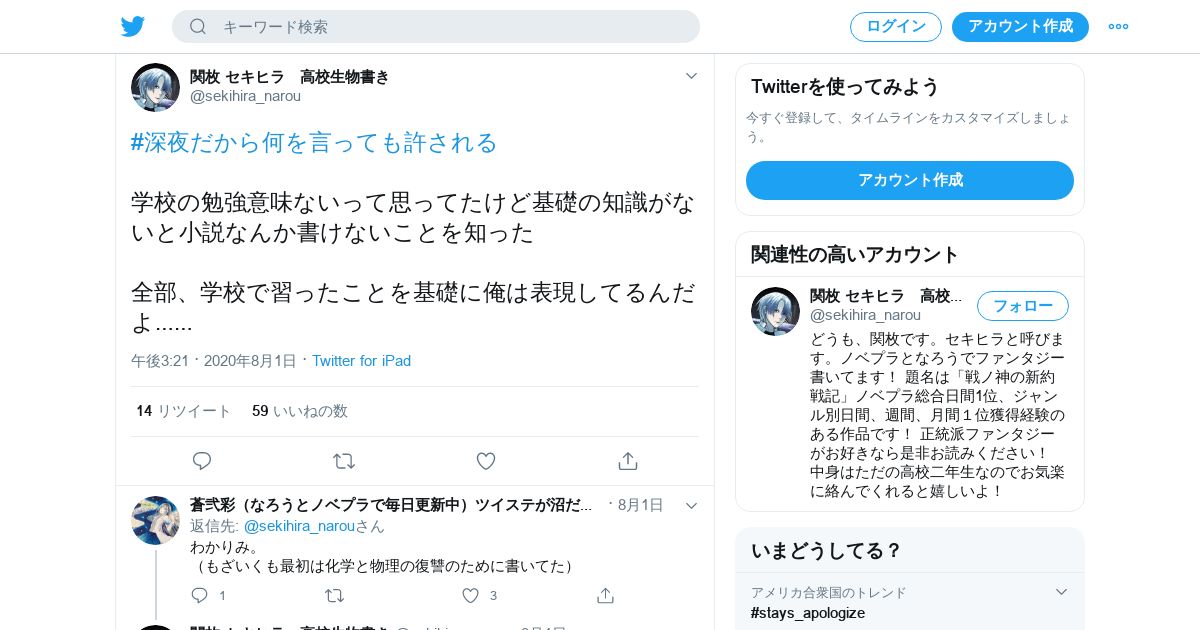Expand the trends section chevron
The image size is (1200, 630).
point(1062,592)
